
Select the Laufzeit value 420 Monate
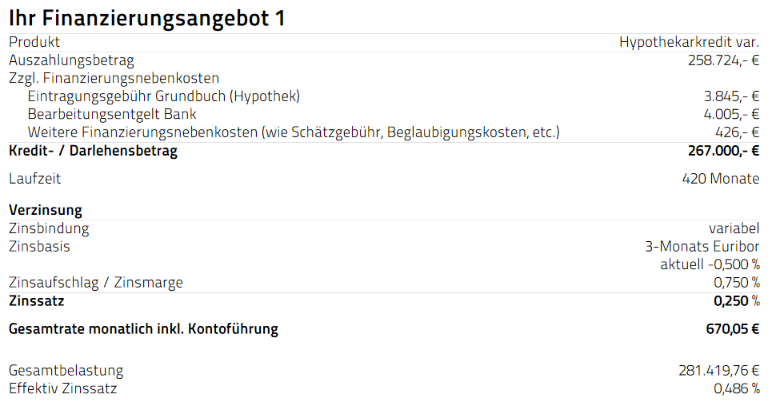(x=721, y=178)
